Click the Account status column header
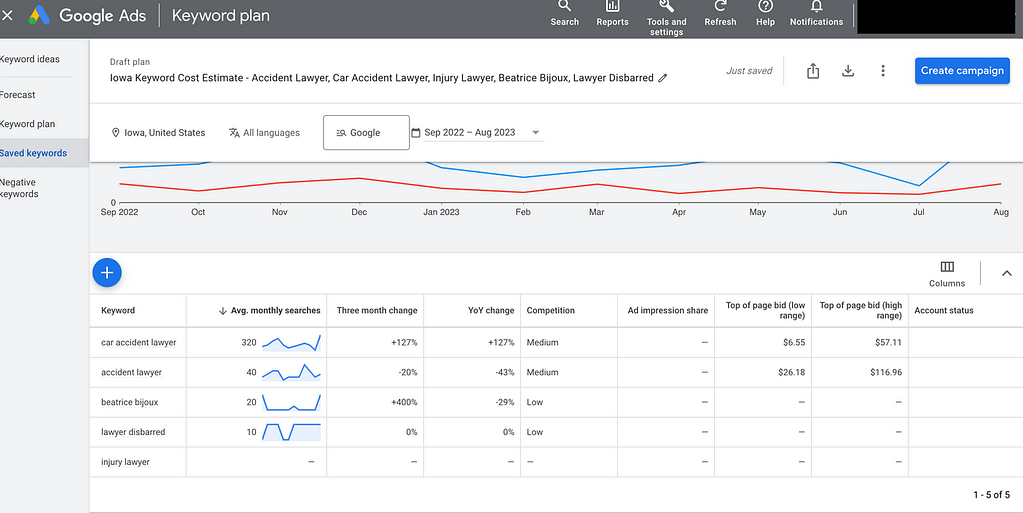Viewport: 1023px width, 513px height. tap(943, 311)
